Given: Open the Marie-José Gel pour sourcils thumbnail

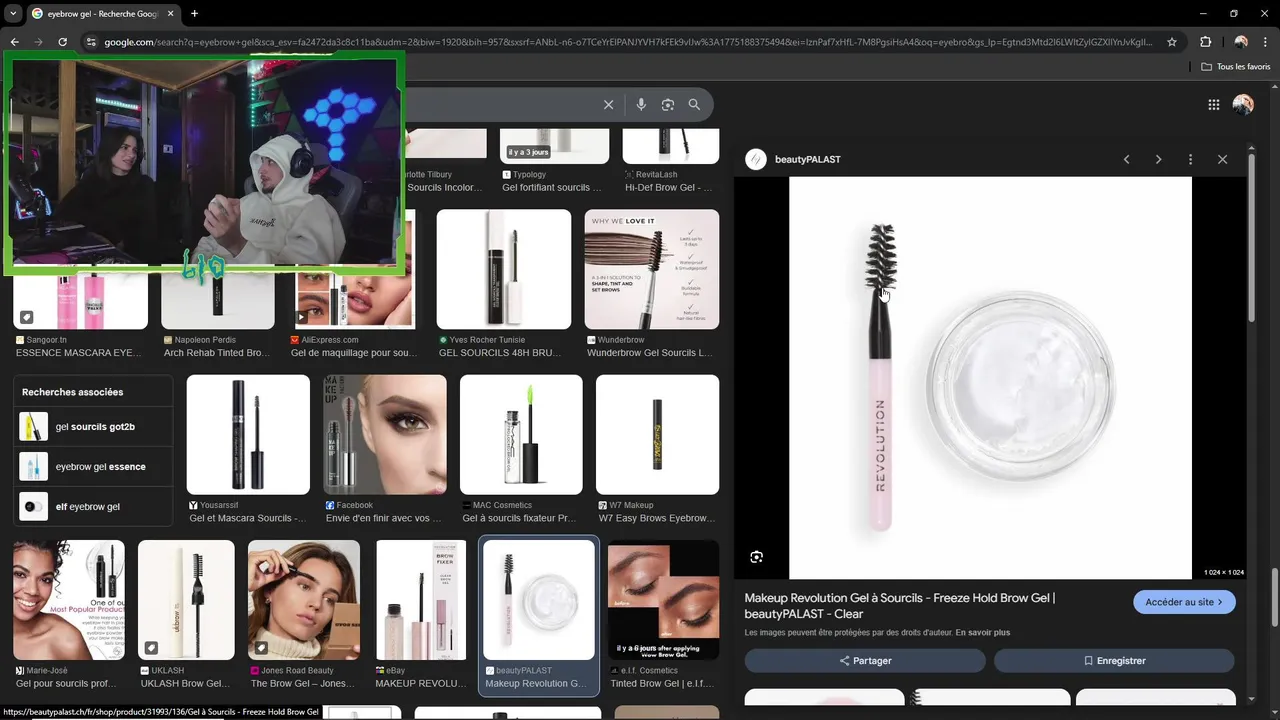Looking at the screenshot, I should 69,600.
